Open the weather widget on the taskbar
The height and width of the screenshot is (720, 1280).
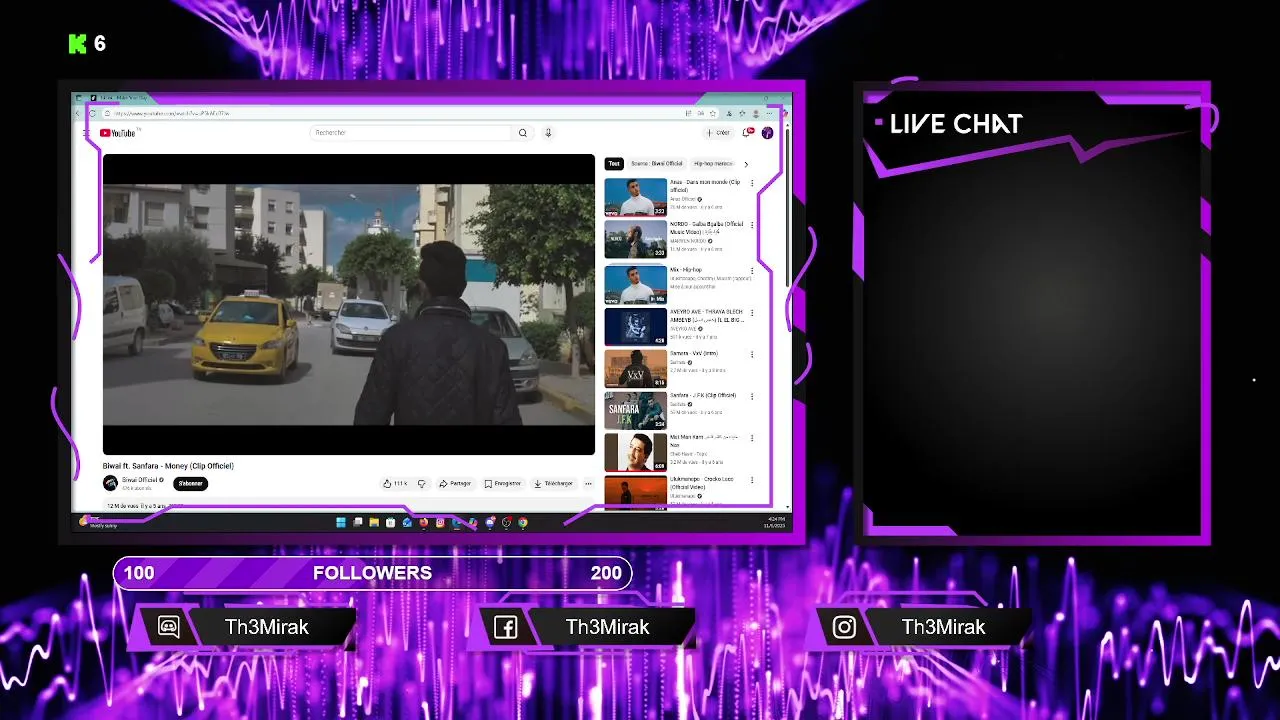click(x=97, y=521)
